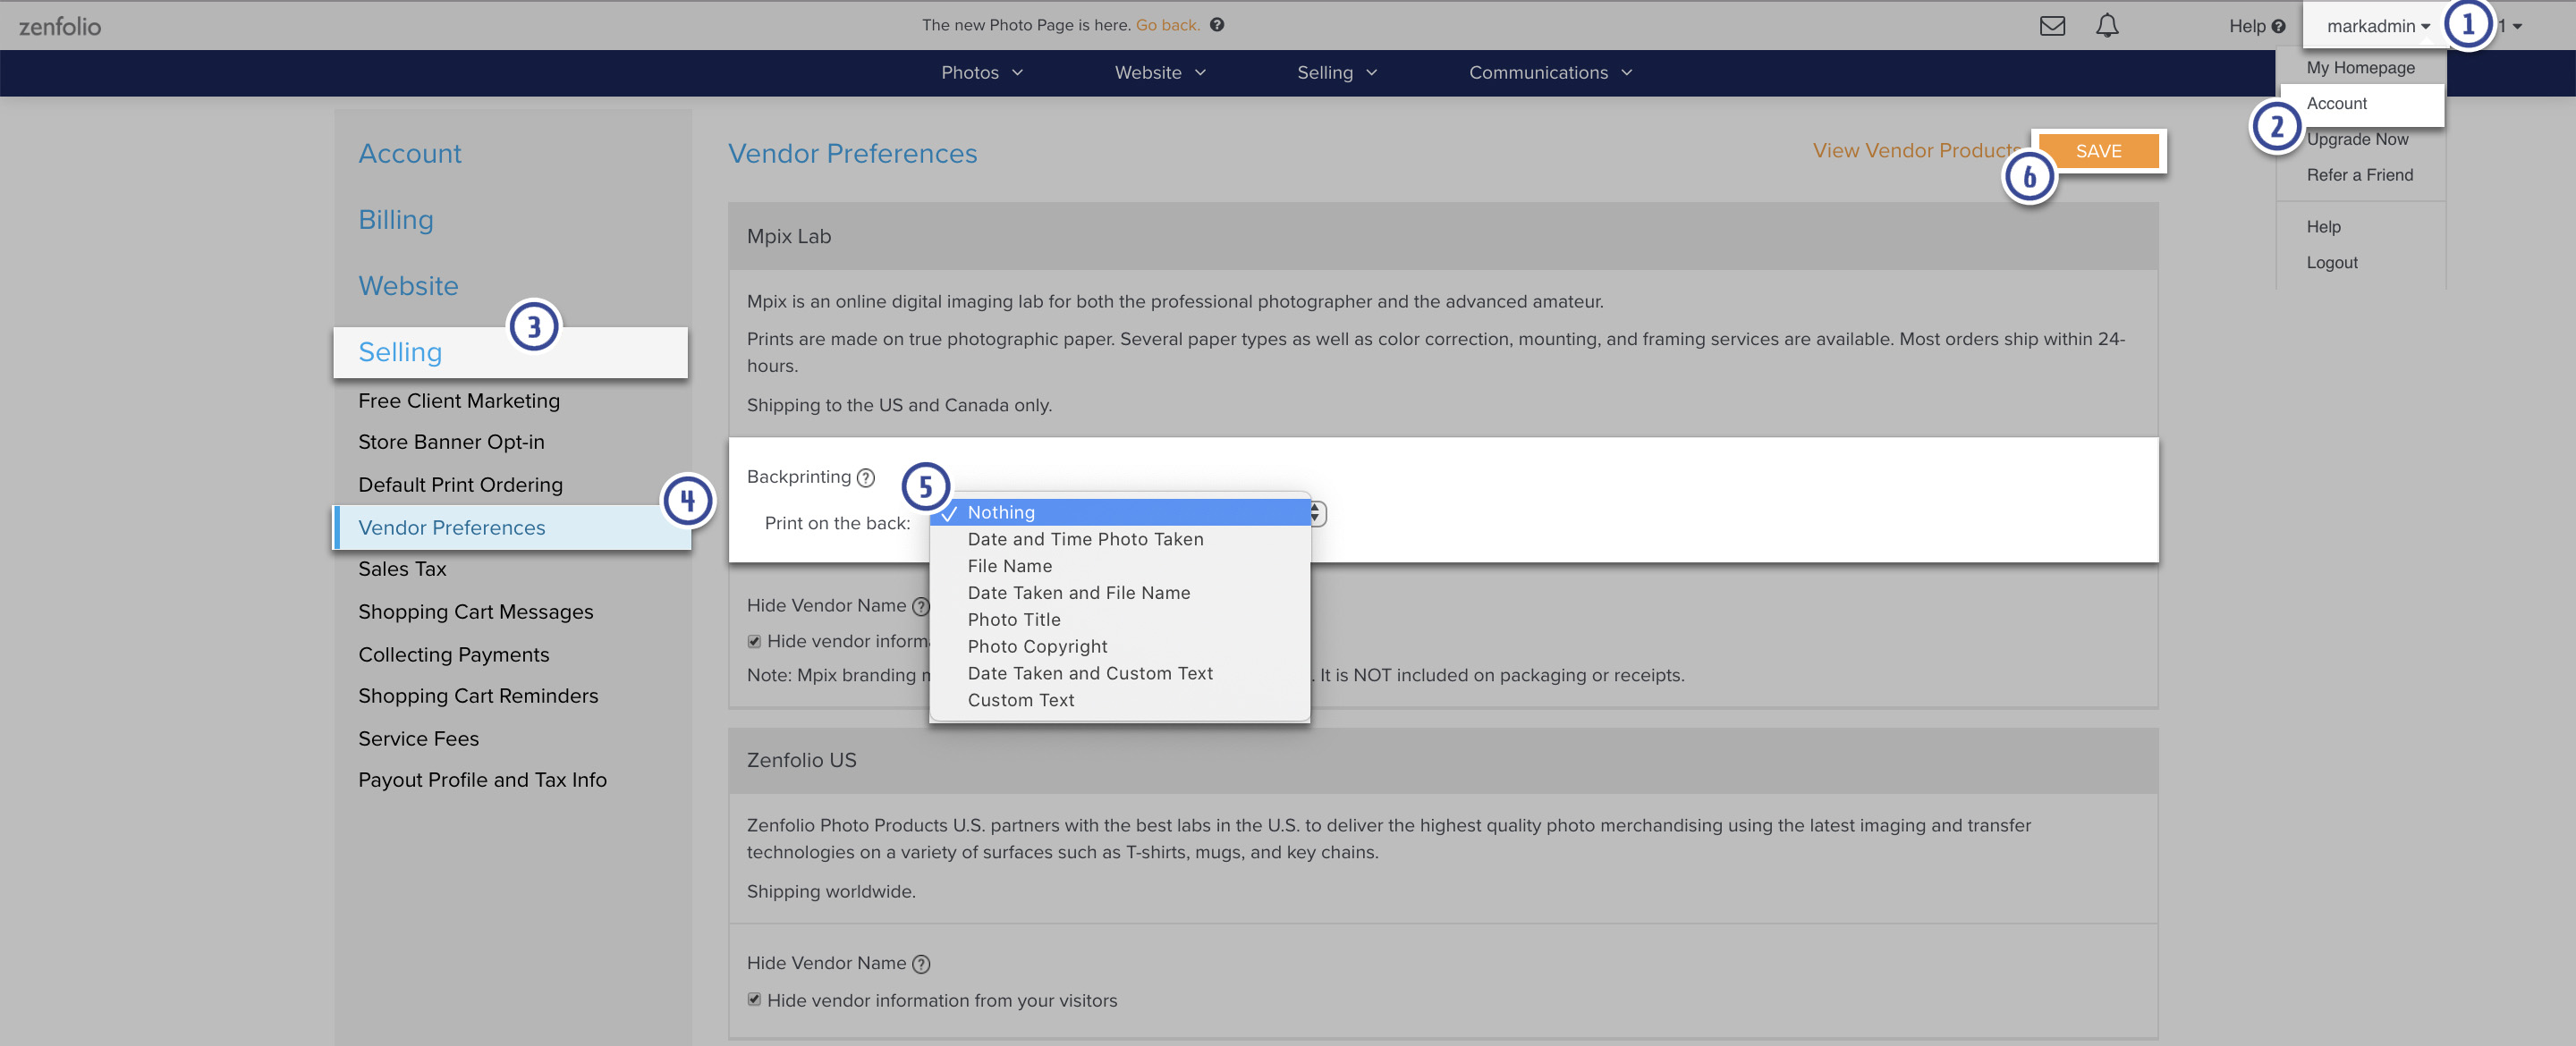Open Shopping Cart Messages
The width and height of the screenshot is (2576, 1046).
[x=475, y=612]
